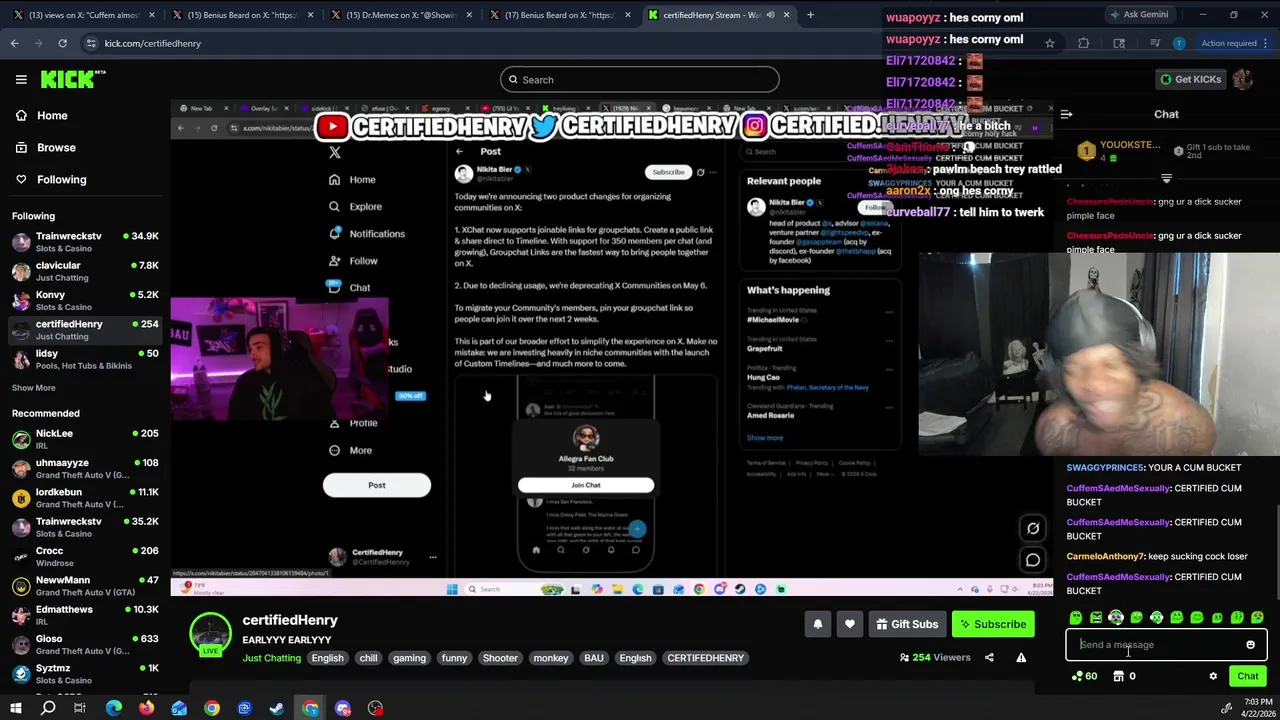Open Windows taskbar search

(48, 708)
